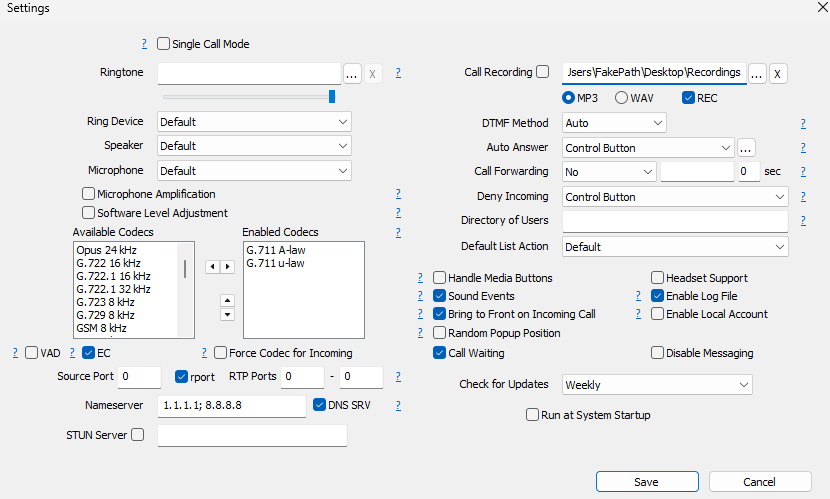Click the left arrow between codec lists

coord(211,266)
